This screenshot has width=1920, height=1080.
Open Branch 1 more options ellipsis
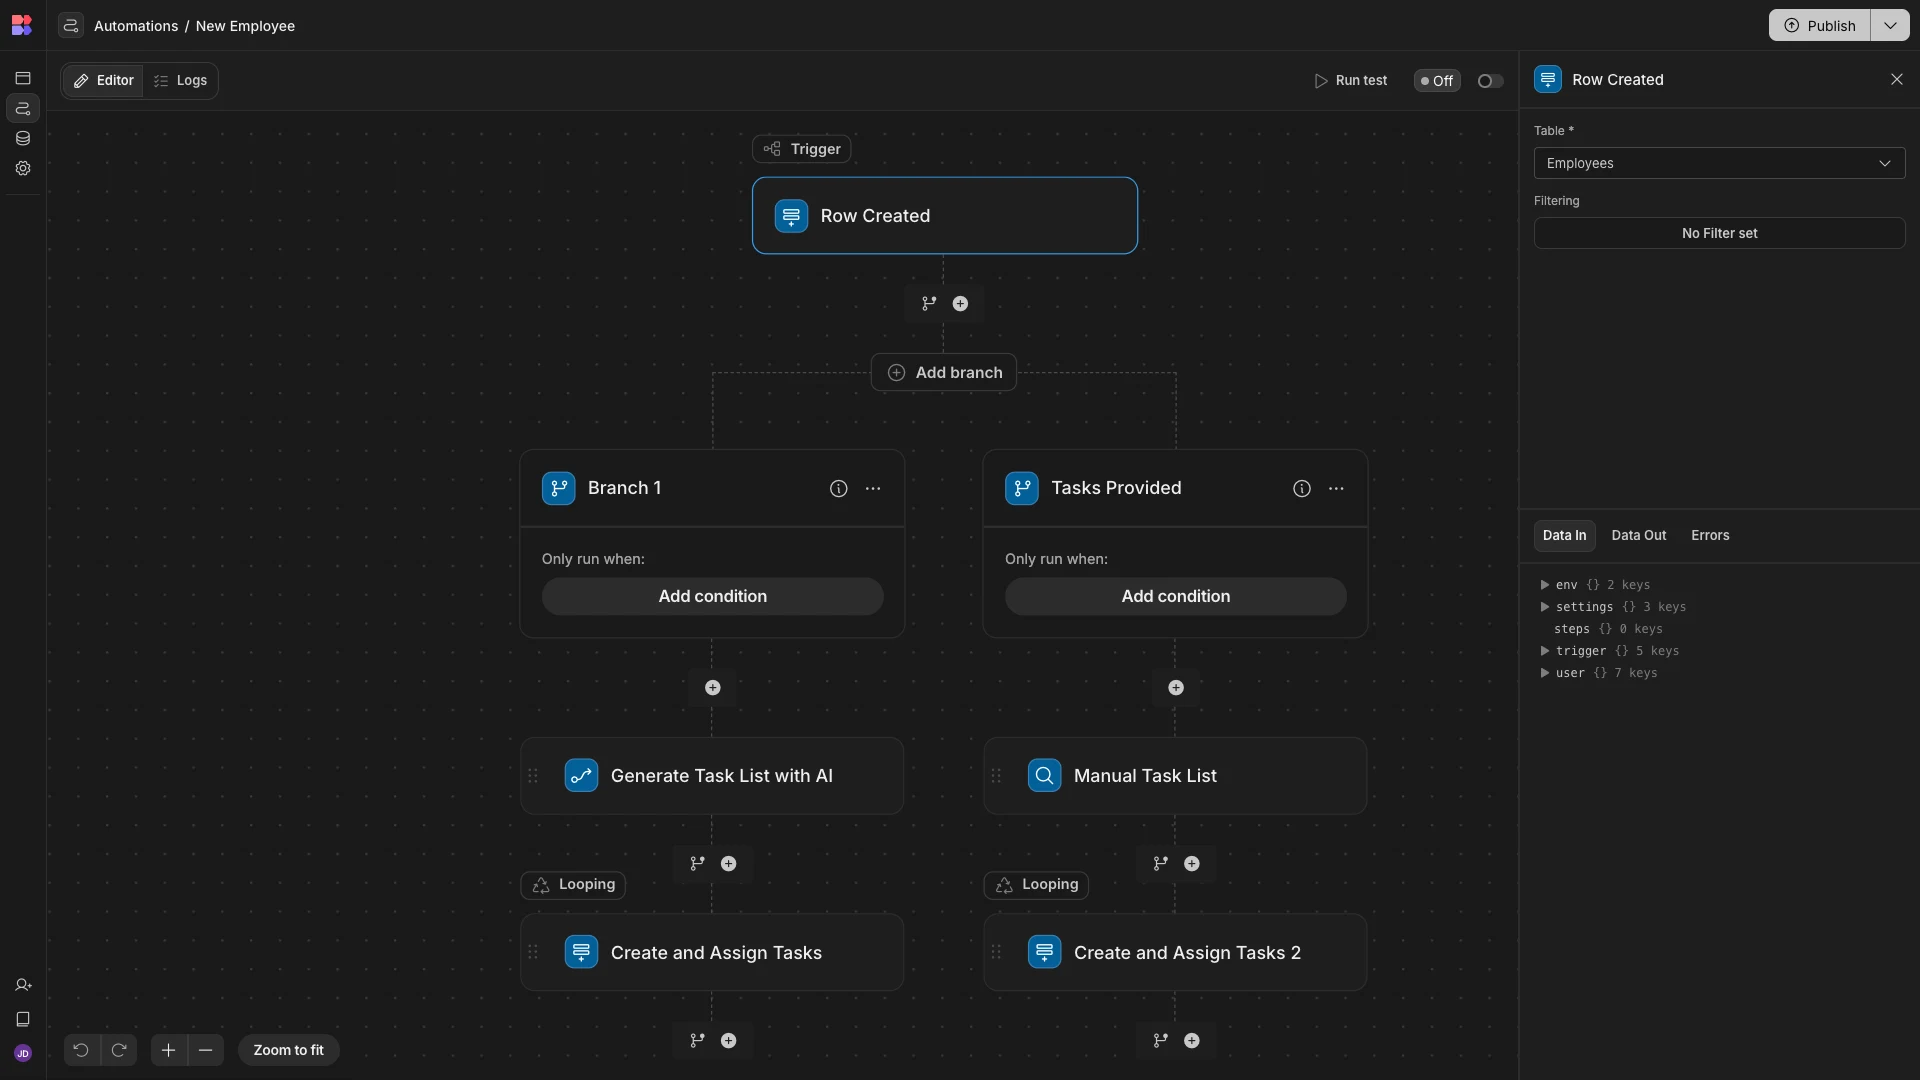873,488
